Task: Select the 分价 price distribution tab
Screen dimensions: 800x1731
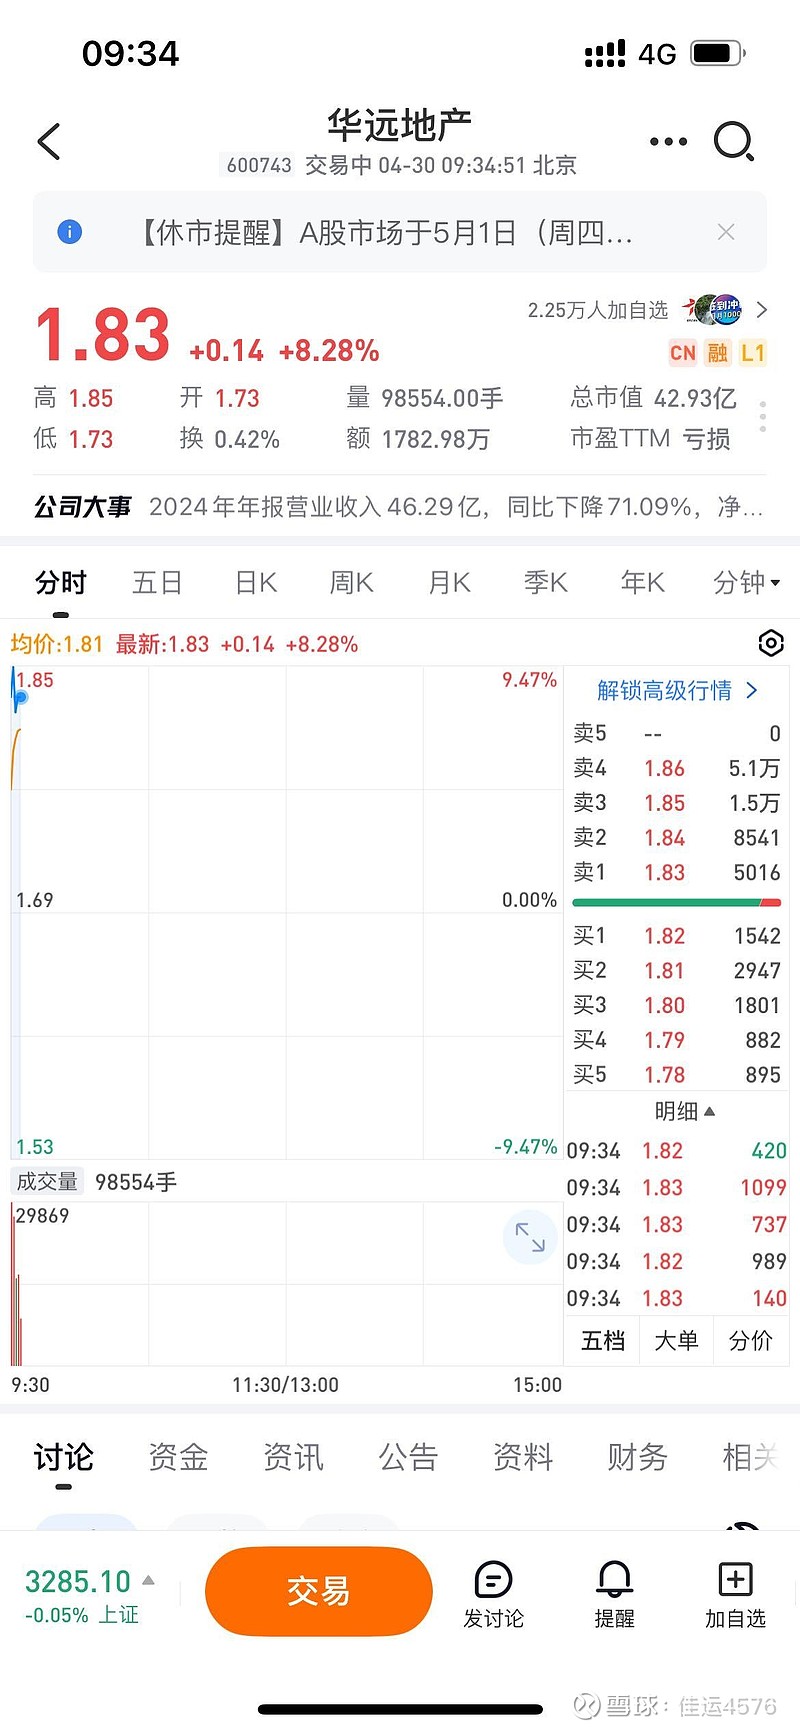Action: coord(751,1340)
